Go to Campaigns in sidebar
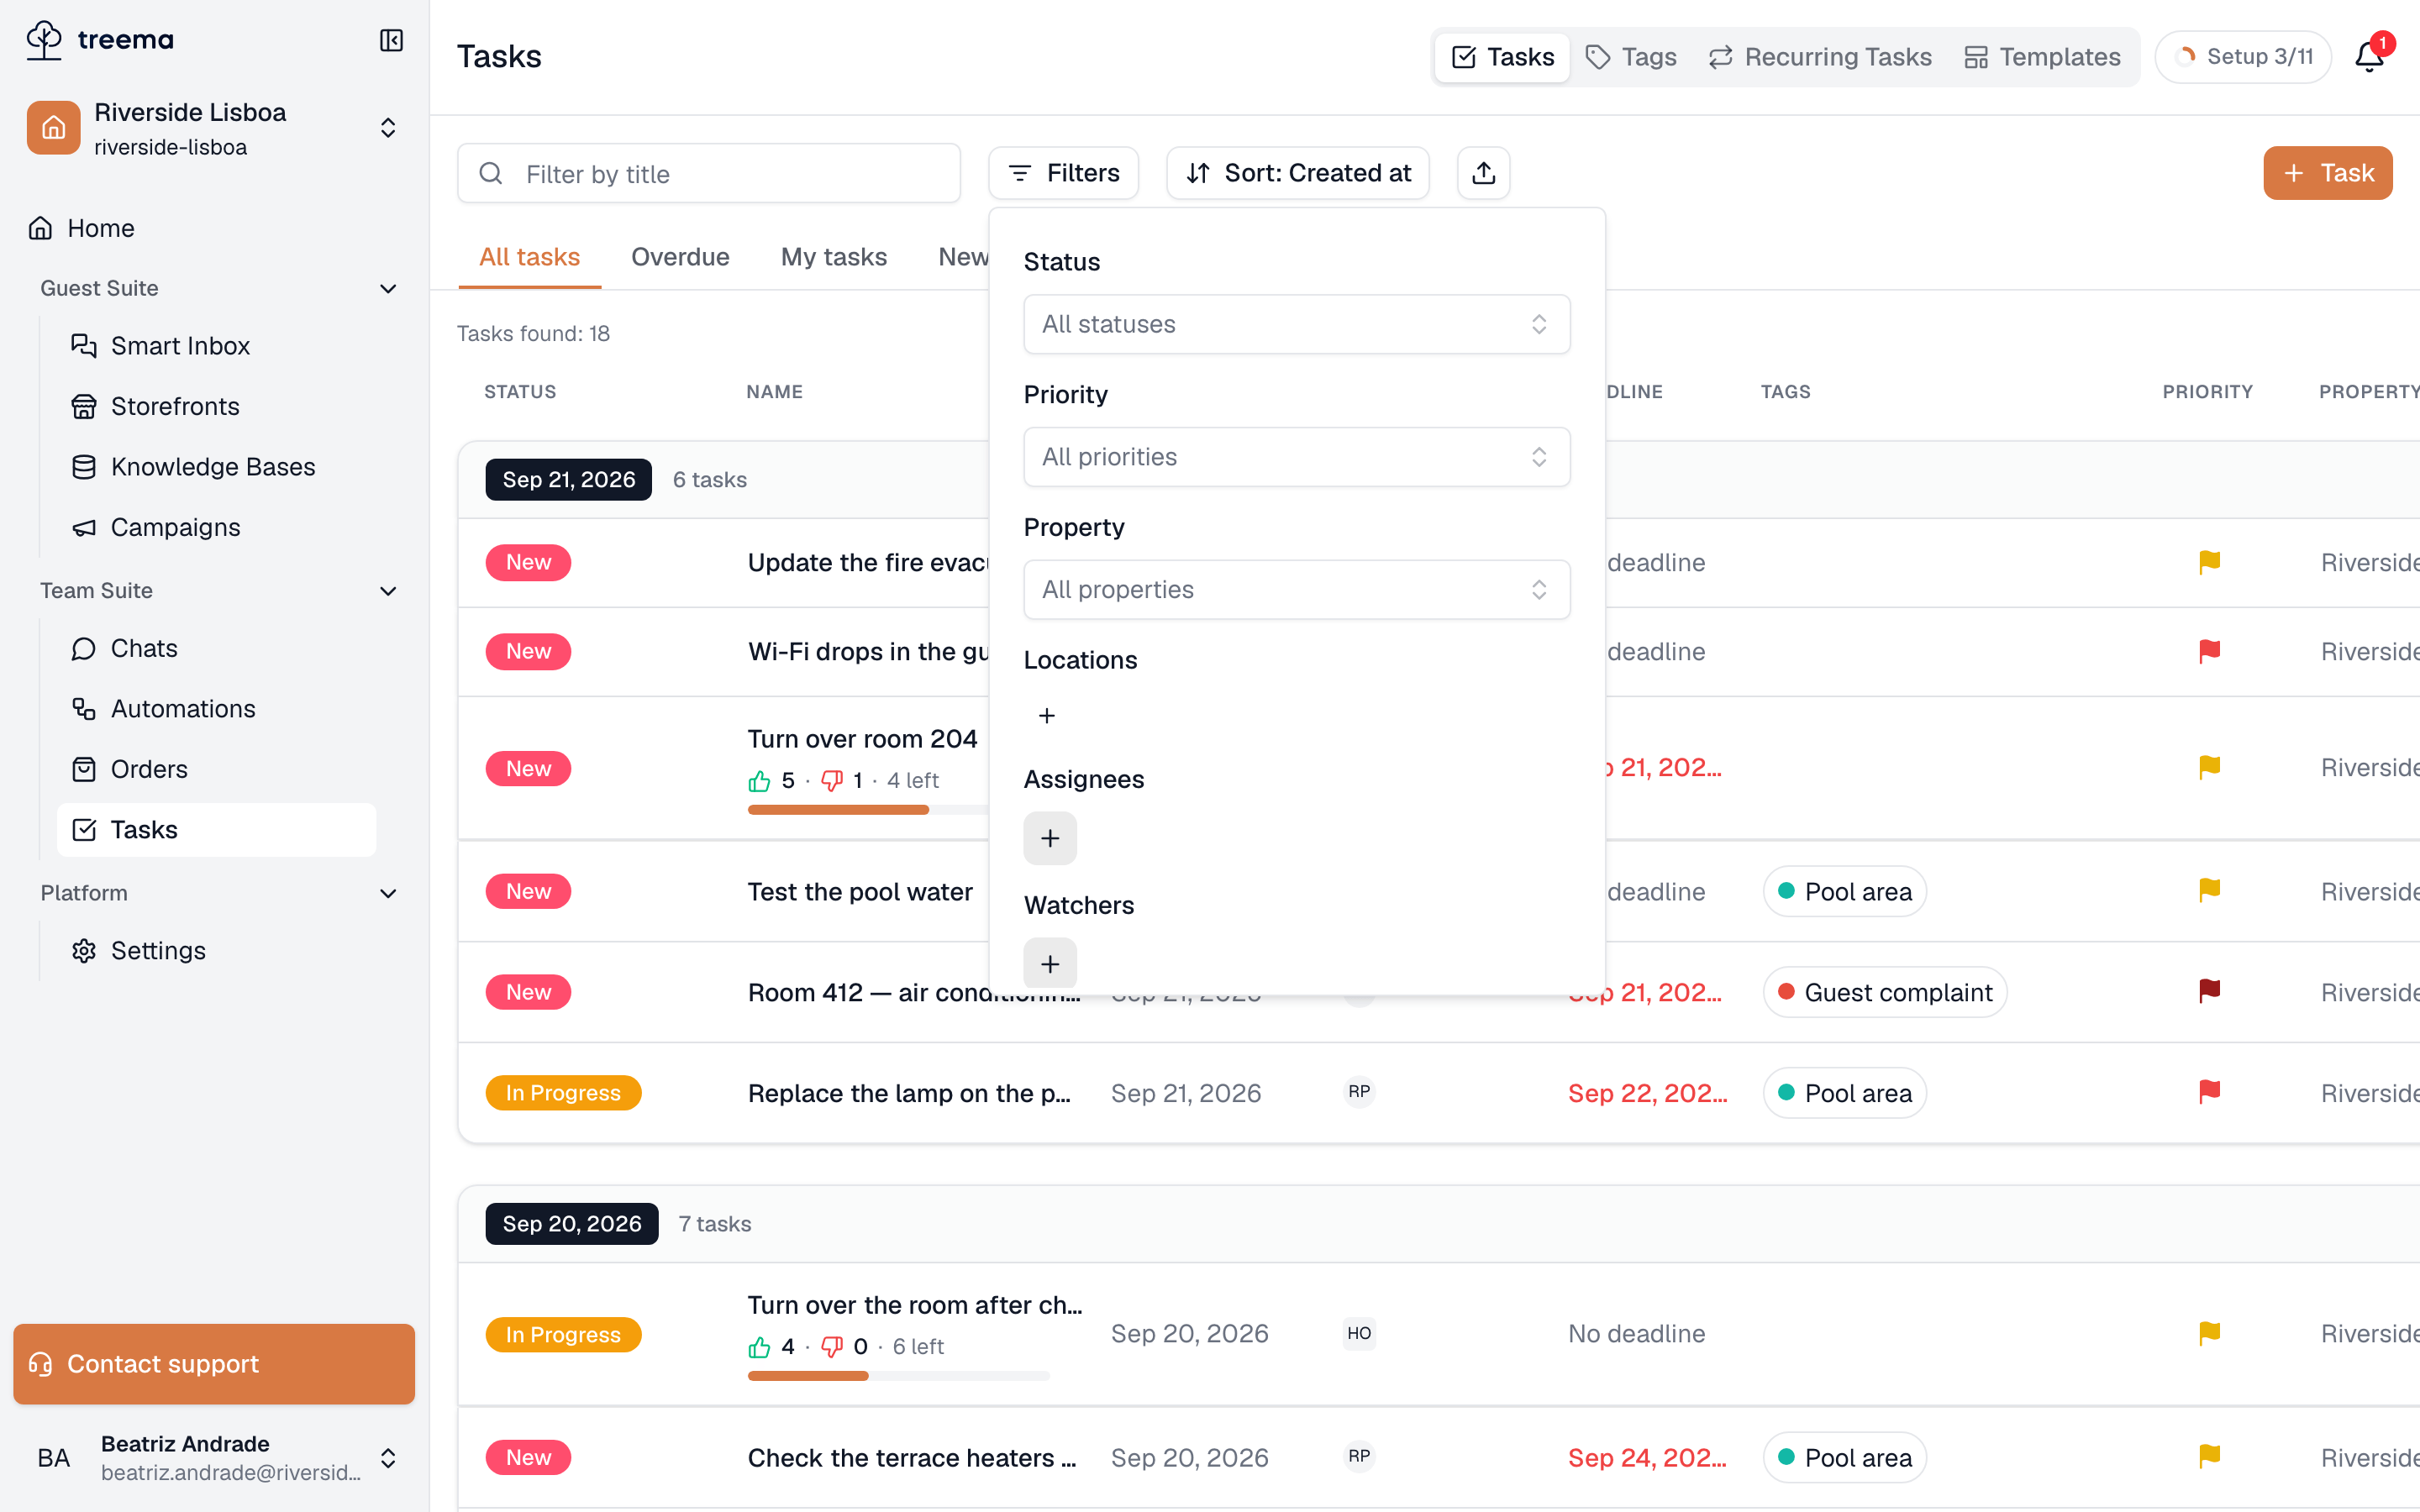Screen dimensions: 2420x1512 (x=217, y=528)
